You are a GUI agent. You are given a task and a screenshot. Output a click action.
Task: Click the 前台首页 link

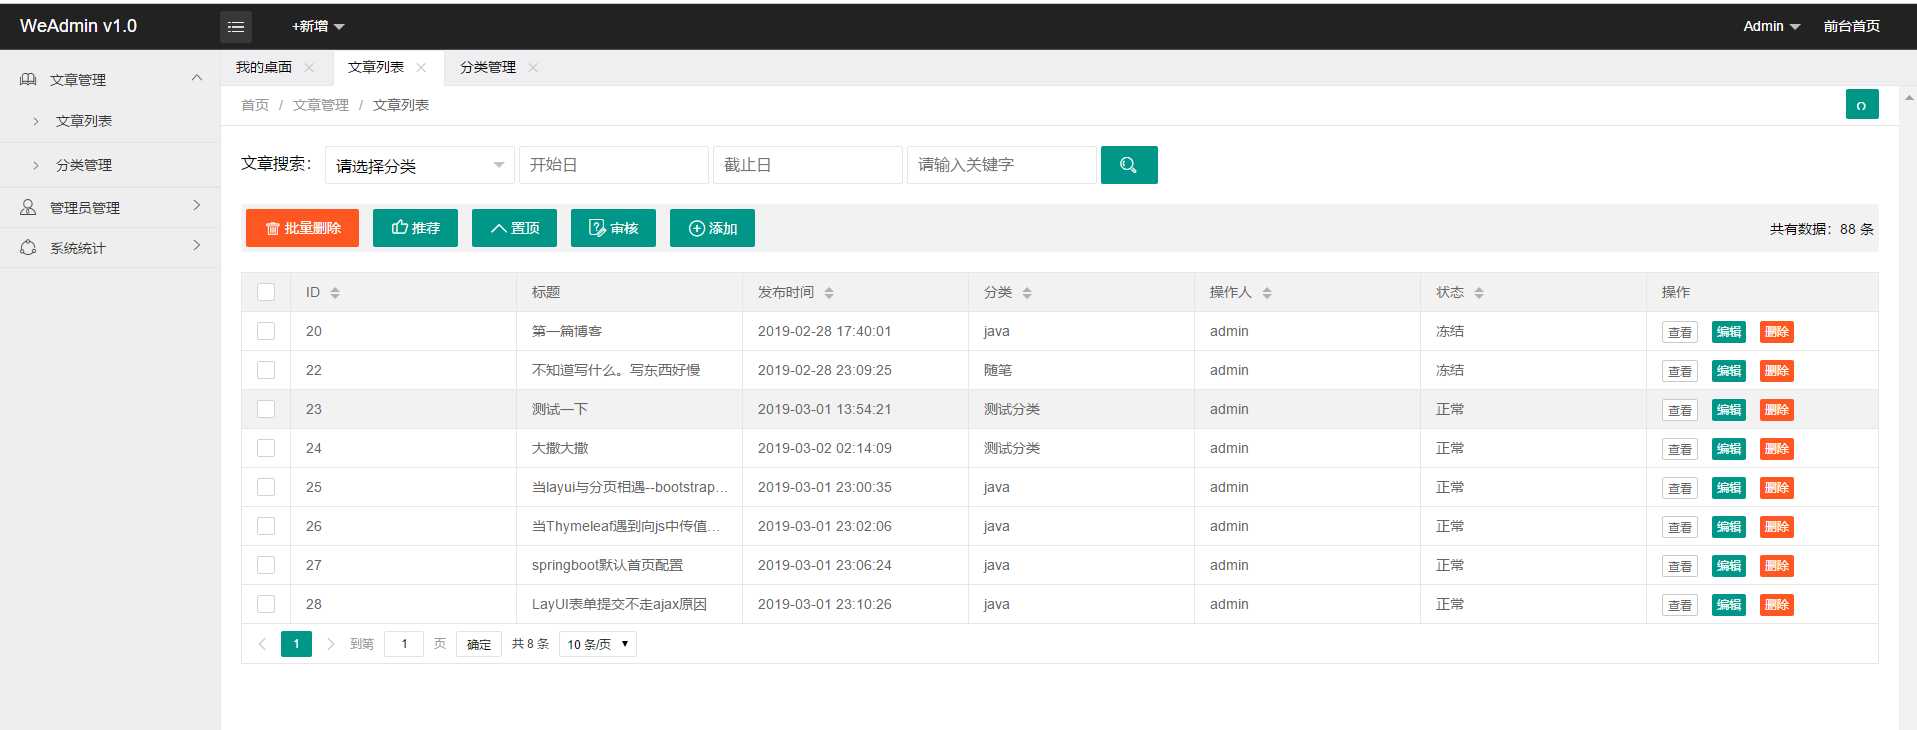coord(1851,26)
